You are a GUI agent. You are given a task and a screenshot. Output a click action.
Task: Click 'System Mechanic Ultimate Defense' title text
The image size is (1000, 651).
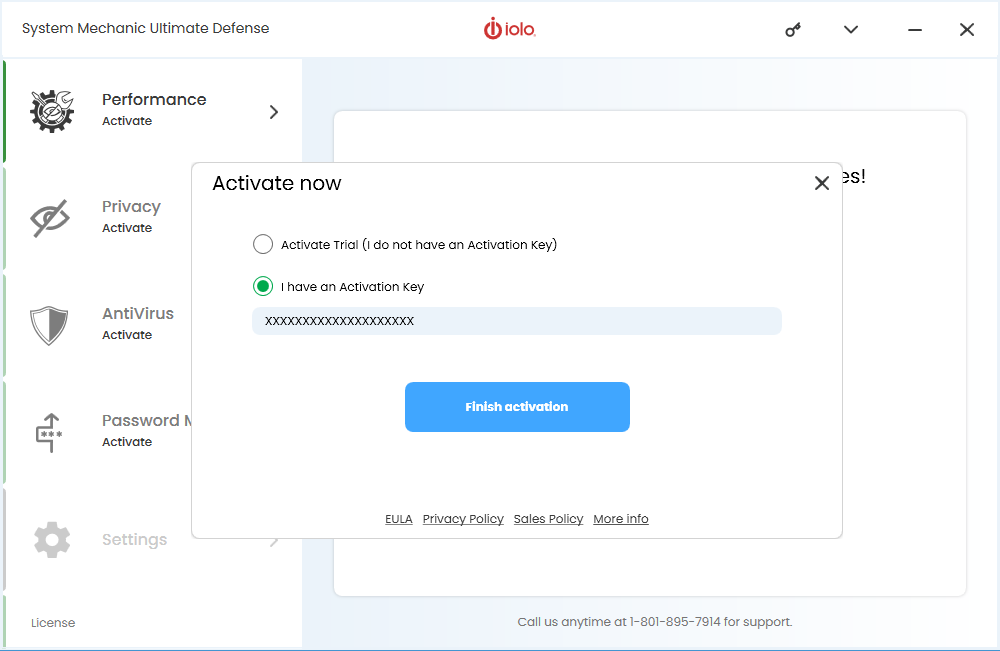coord(145,28)
